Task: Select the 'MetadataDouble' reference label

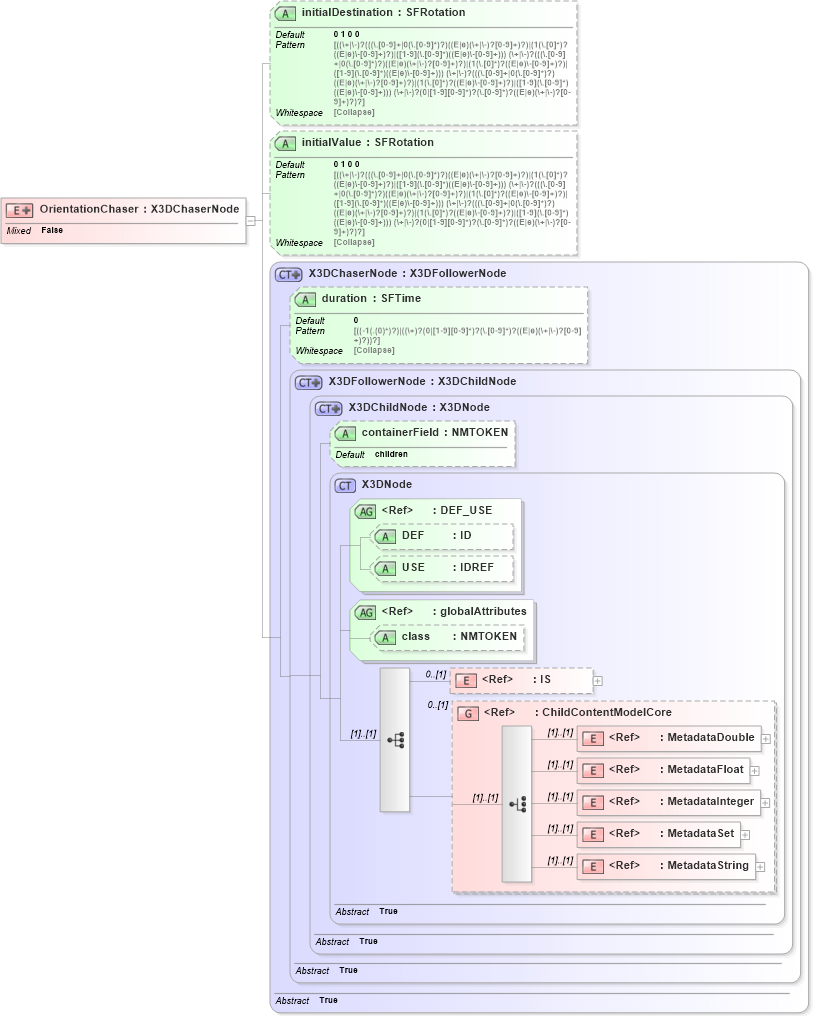Action: [711, 737]
